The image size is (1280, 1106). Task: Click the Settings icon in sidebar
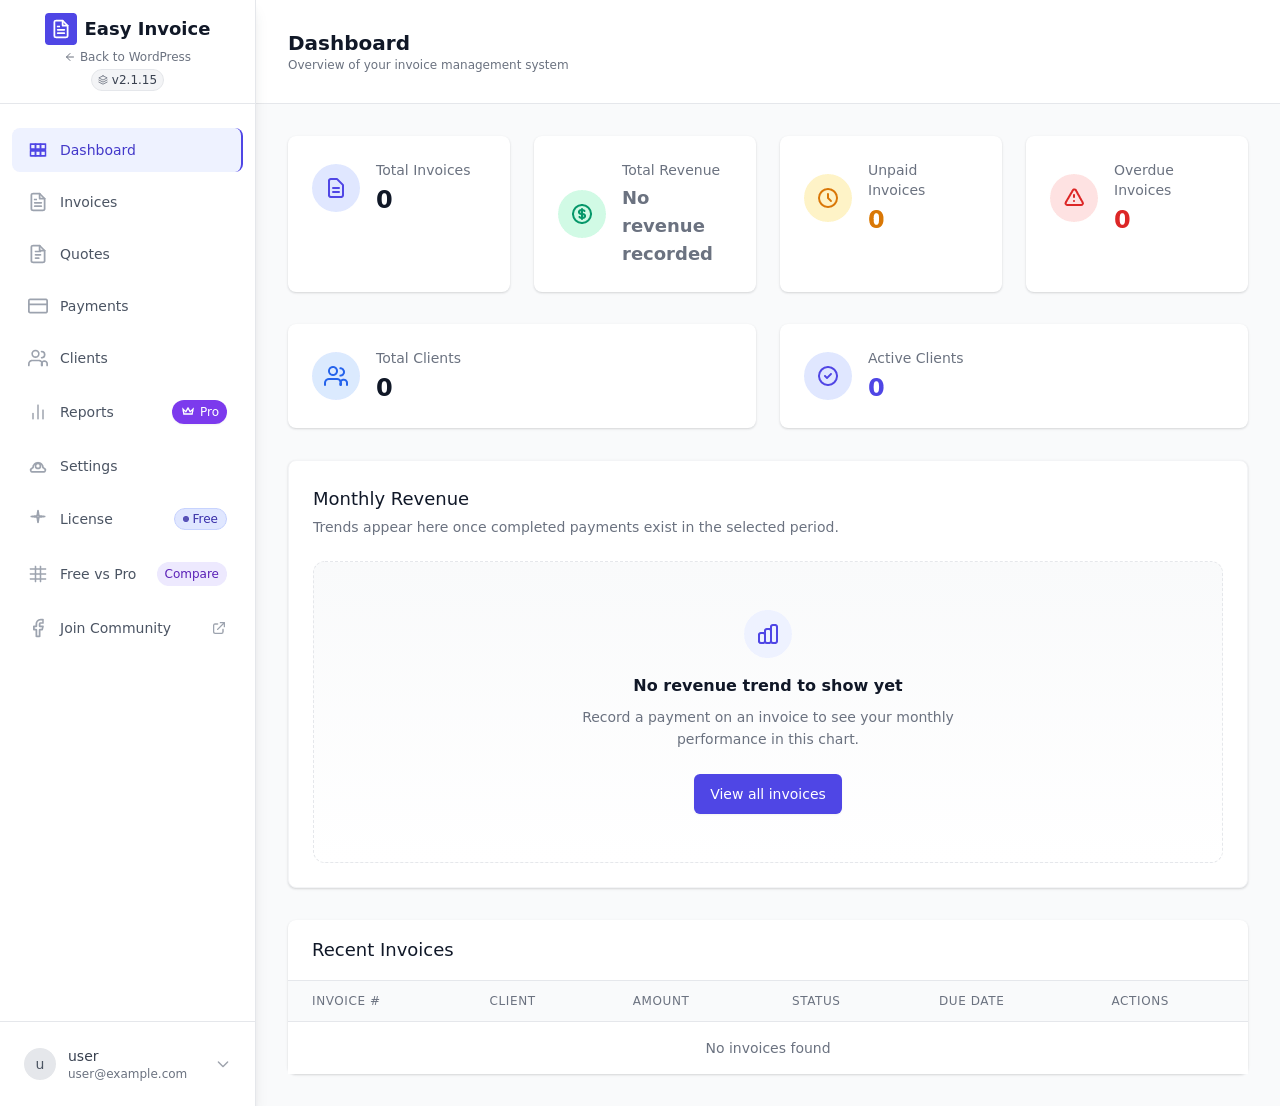click(38, 466)
